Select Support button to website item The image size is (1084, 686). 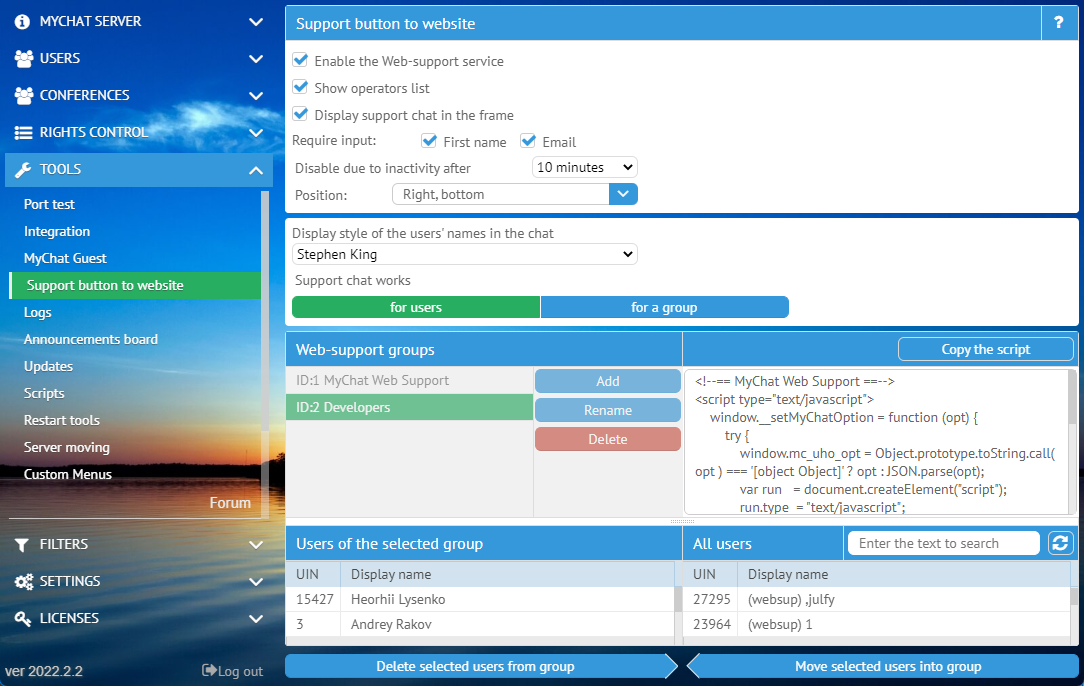coord(136,286)
